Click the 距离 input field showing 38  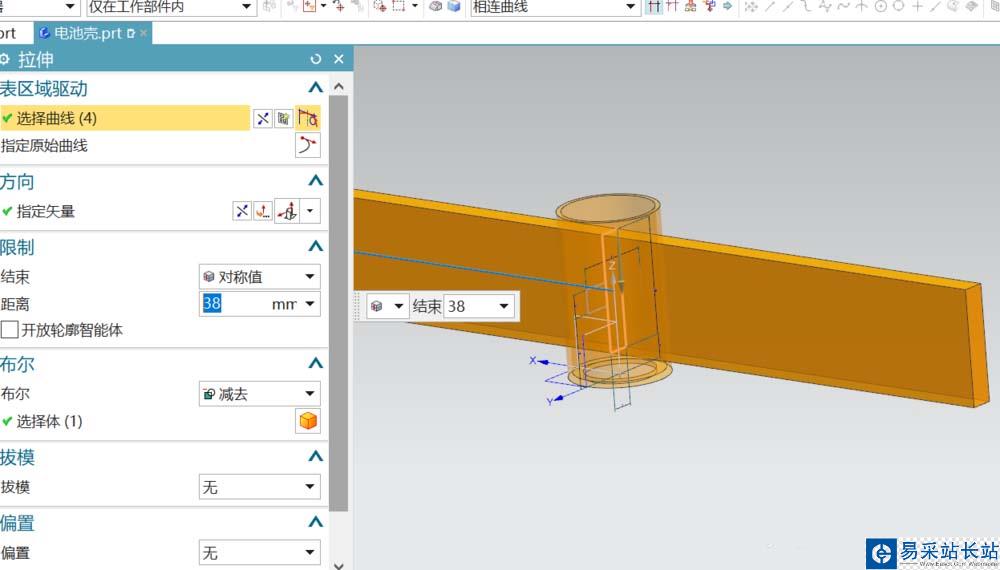tap(233, 304)
